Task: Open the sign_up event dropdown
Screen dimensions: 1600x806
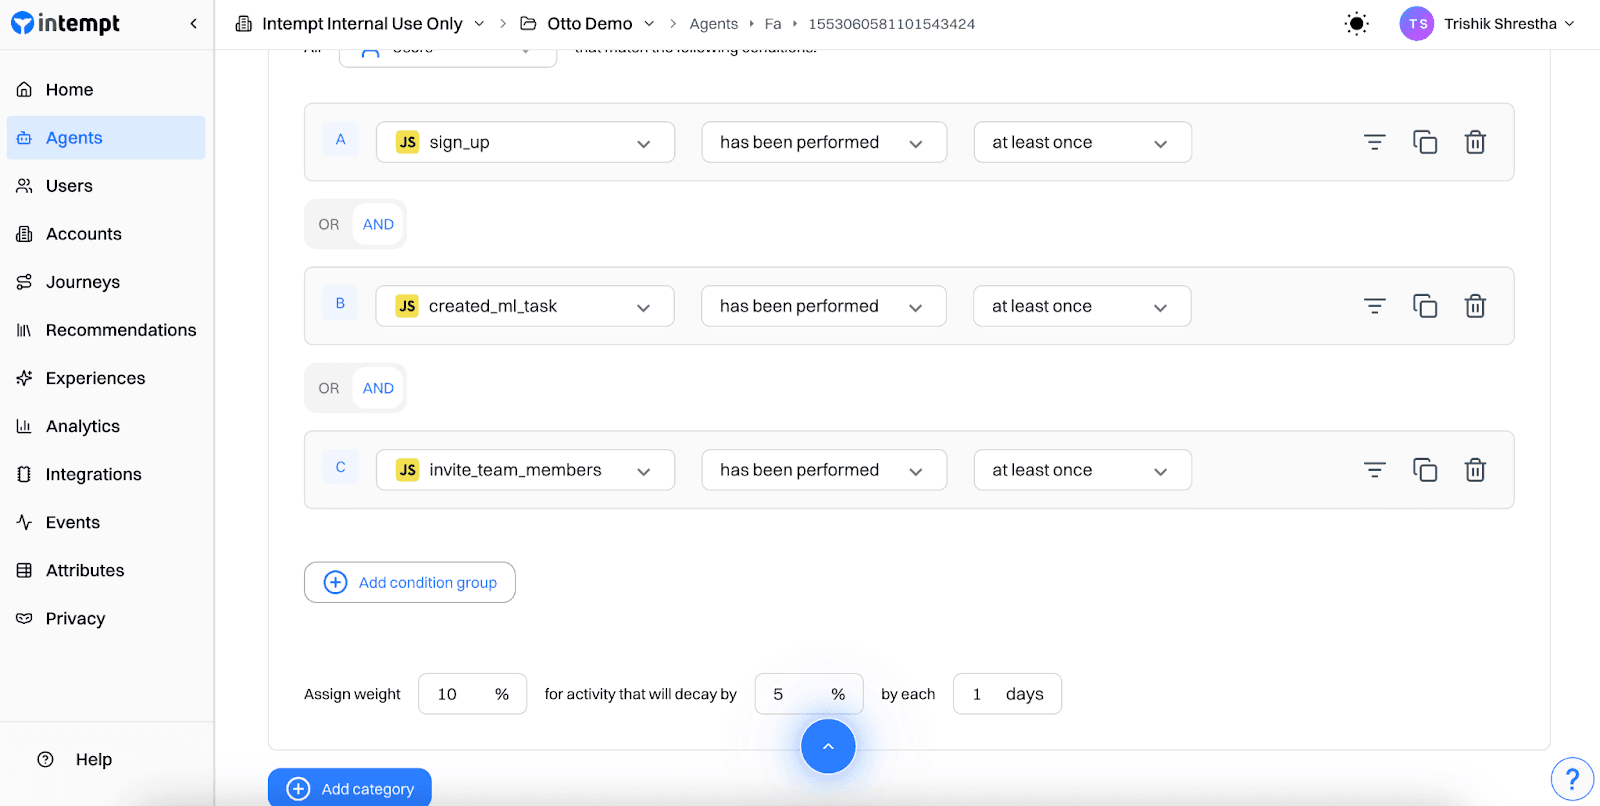Action: (x=525, y=142)
